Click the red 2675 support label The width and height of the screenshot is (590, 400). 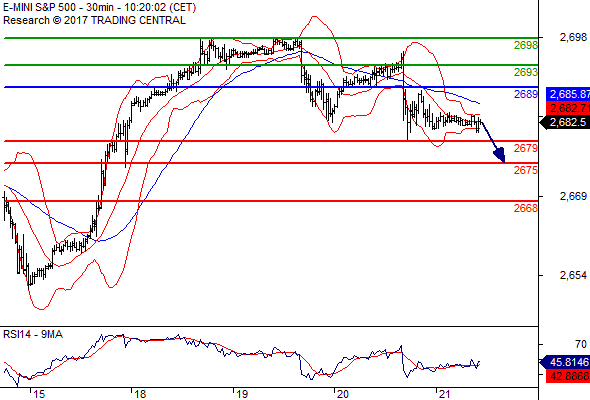tap(526, 170)
